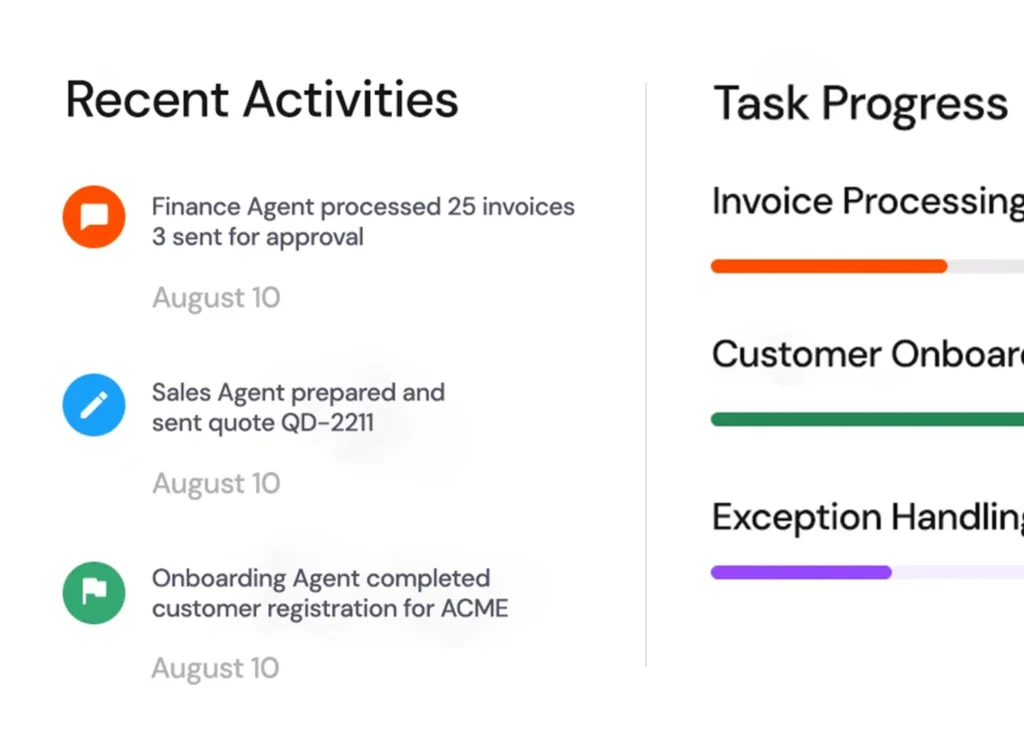Select the Invoice Processing task label
This screenshot has height=740, width=1024.
click(x=867, y=201)
